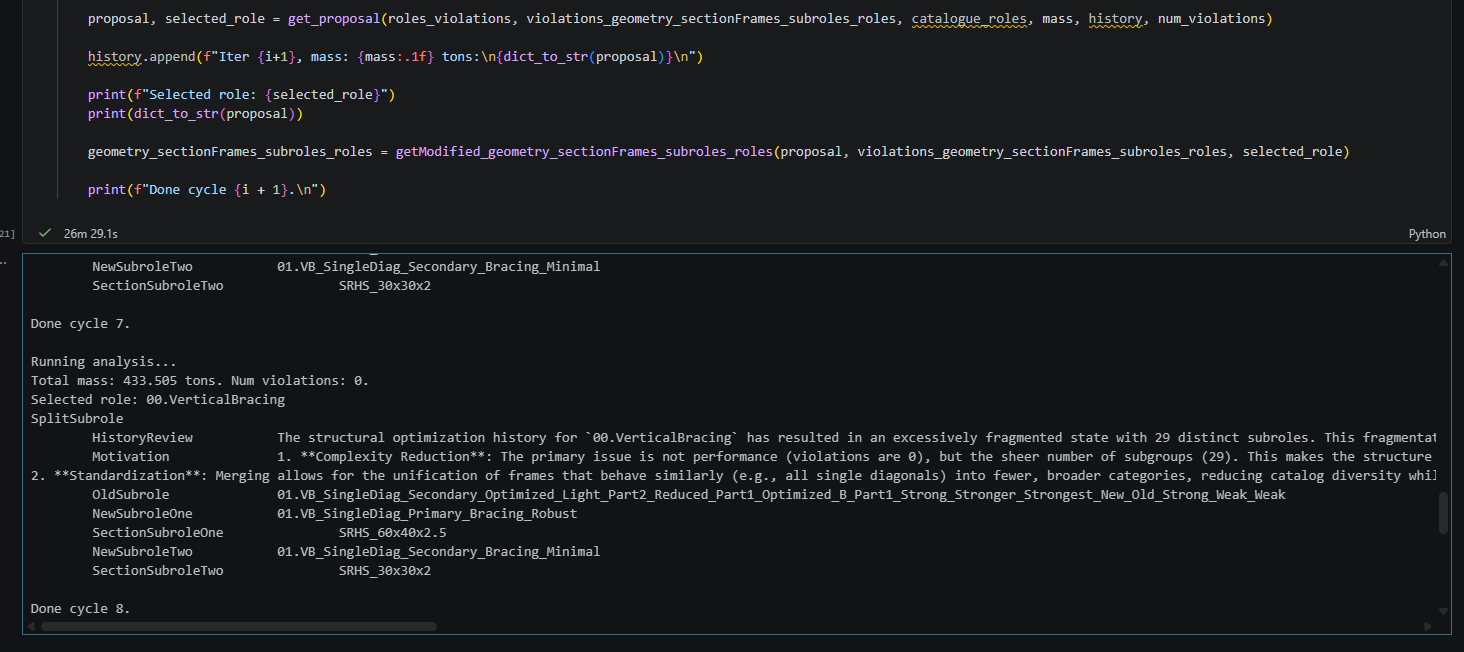
Task: Click the num_violations argument in code
Action: pyautogui.click(x=1213, y=19)
